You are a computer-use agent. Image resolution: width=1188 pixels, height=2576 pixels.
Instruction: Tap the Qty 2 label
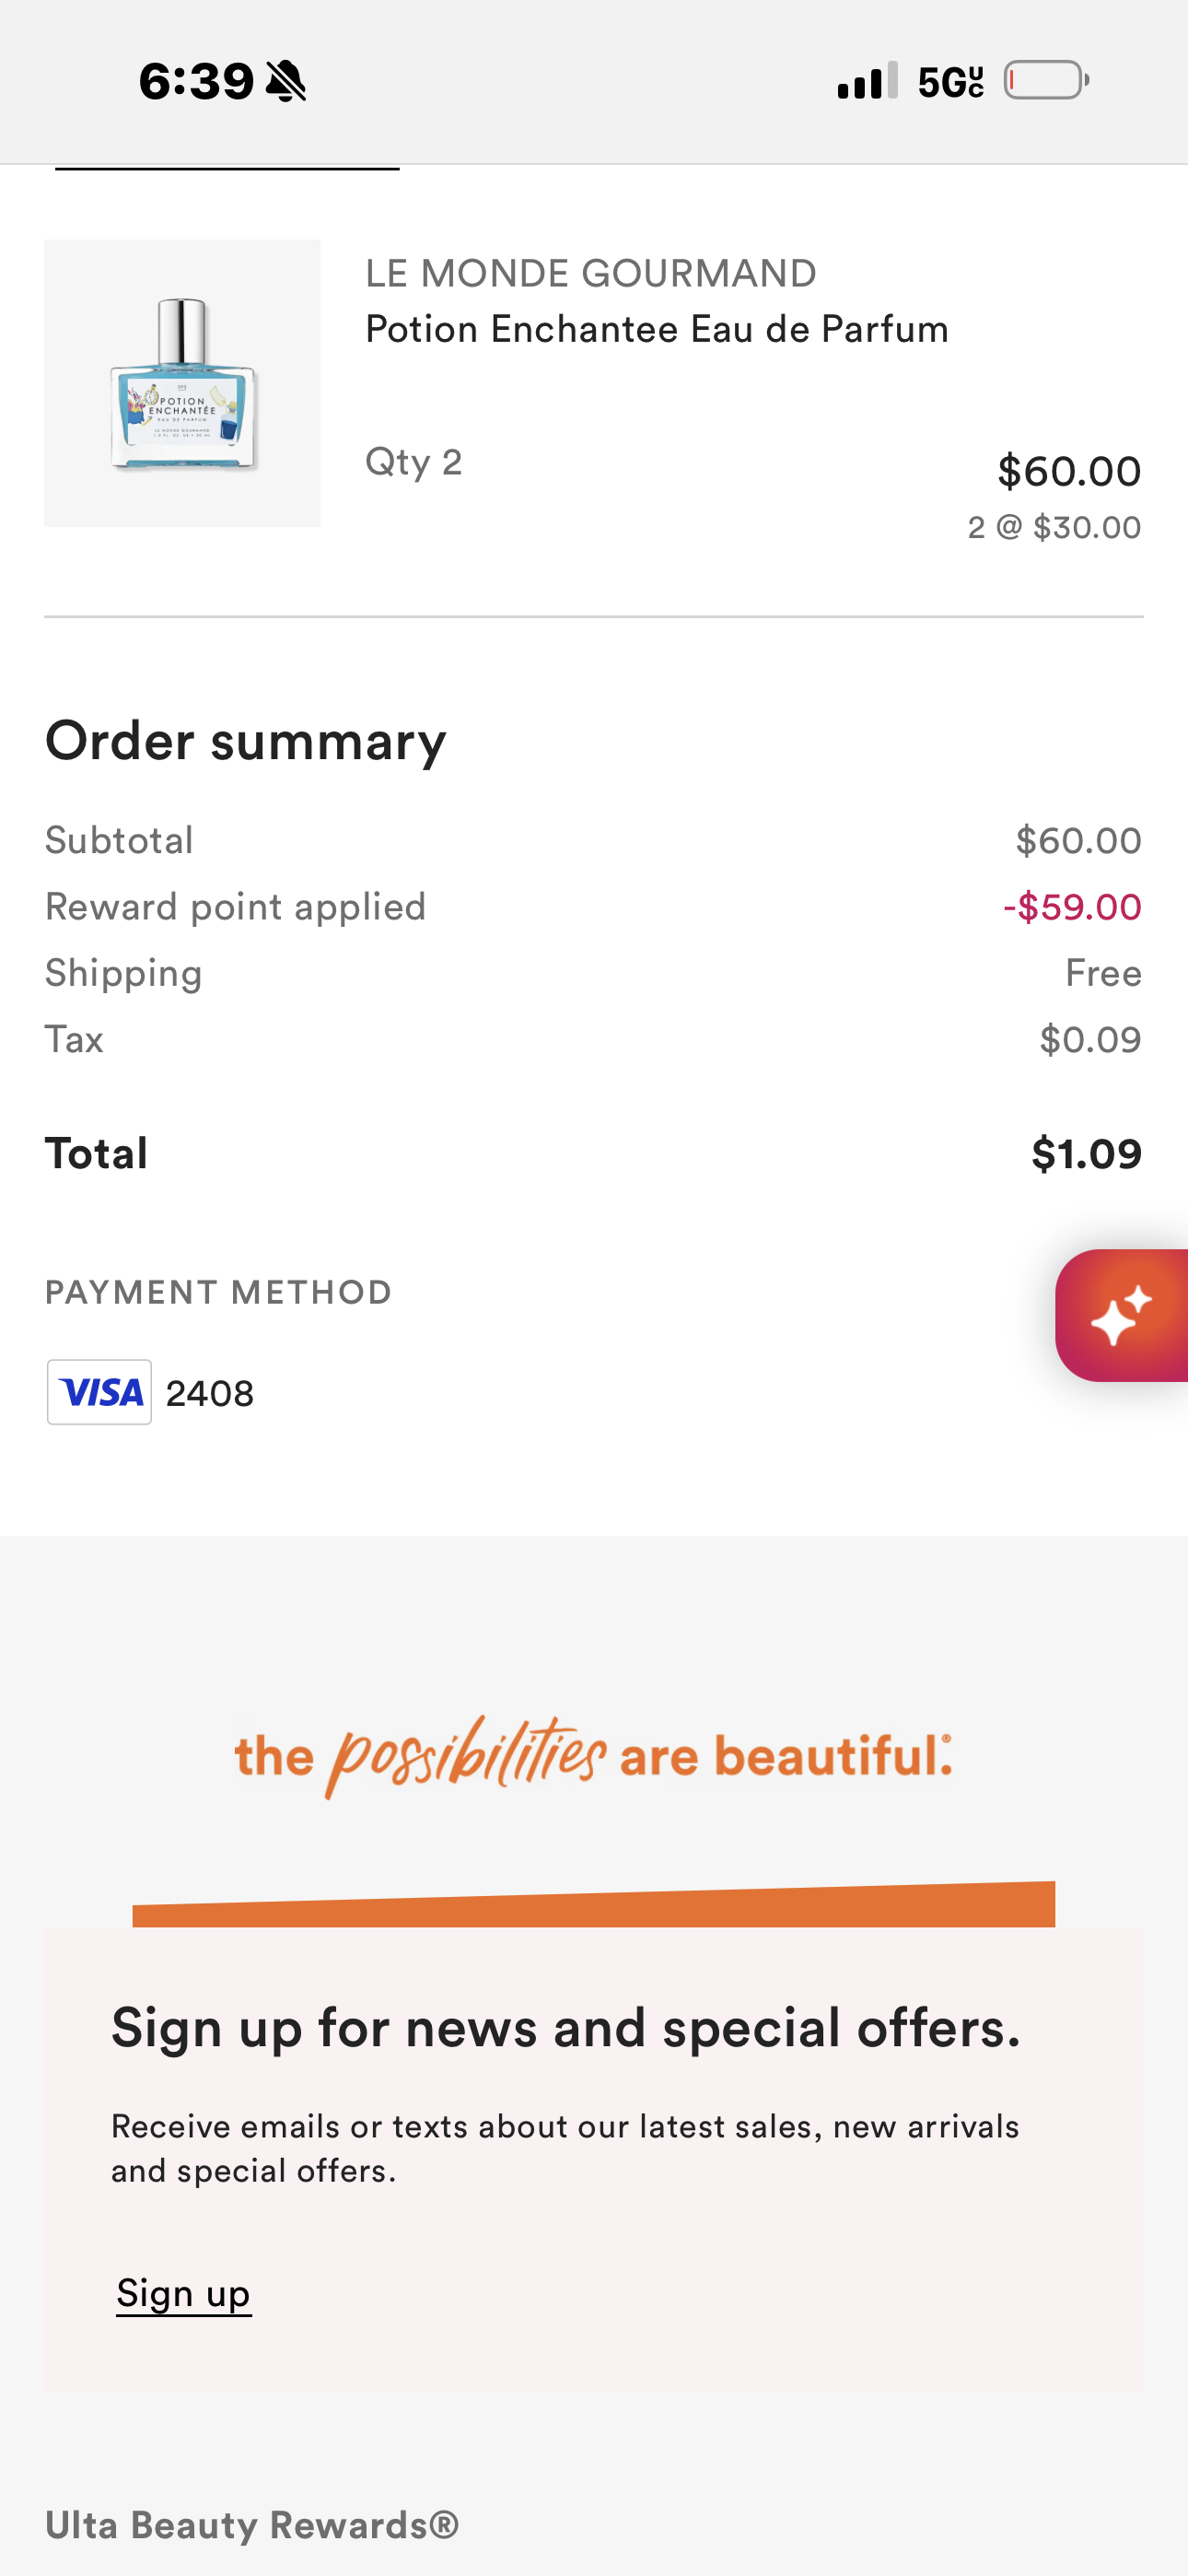tap(413, 462)
